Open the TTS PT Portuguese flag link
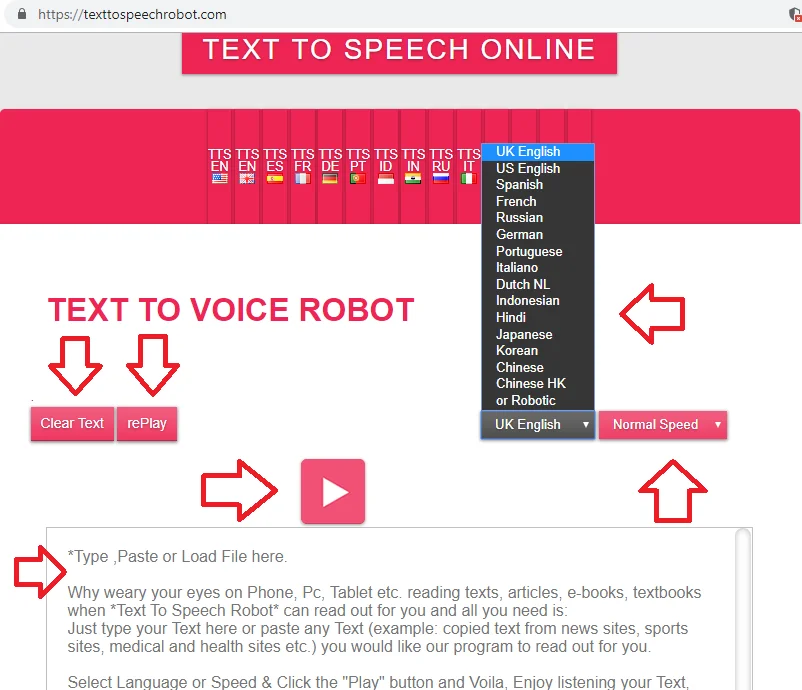 pos(358,166)
